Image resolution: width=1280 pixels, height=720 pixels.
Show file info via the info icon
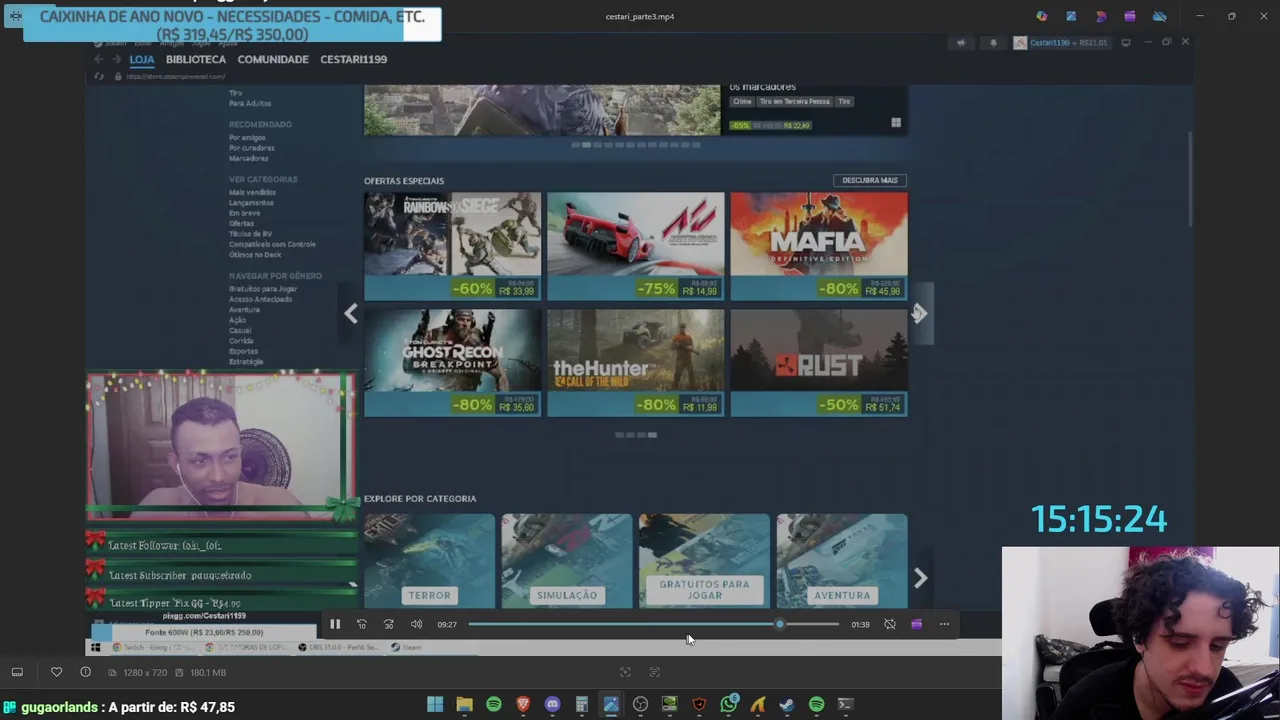[85, 672]
